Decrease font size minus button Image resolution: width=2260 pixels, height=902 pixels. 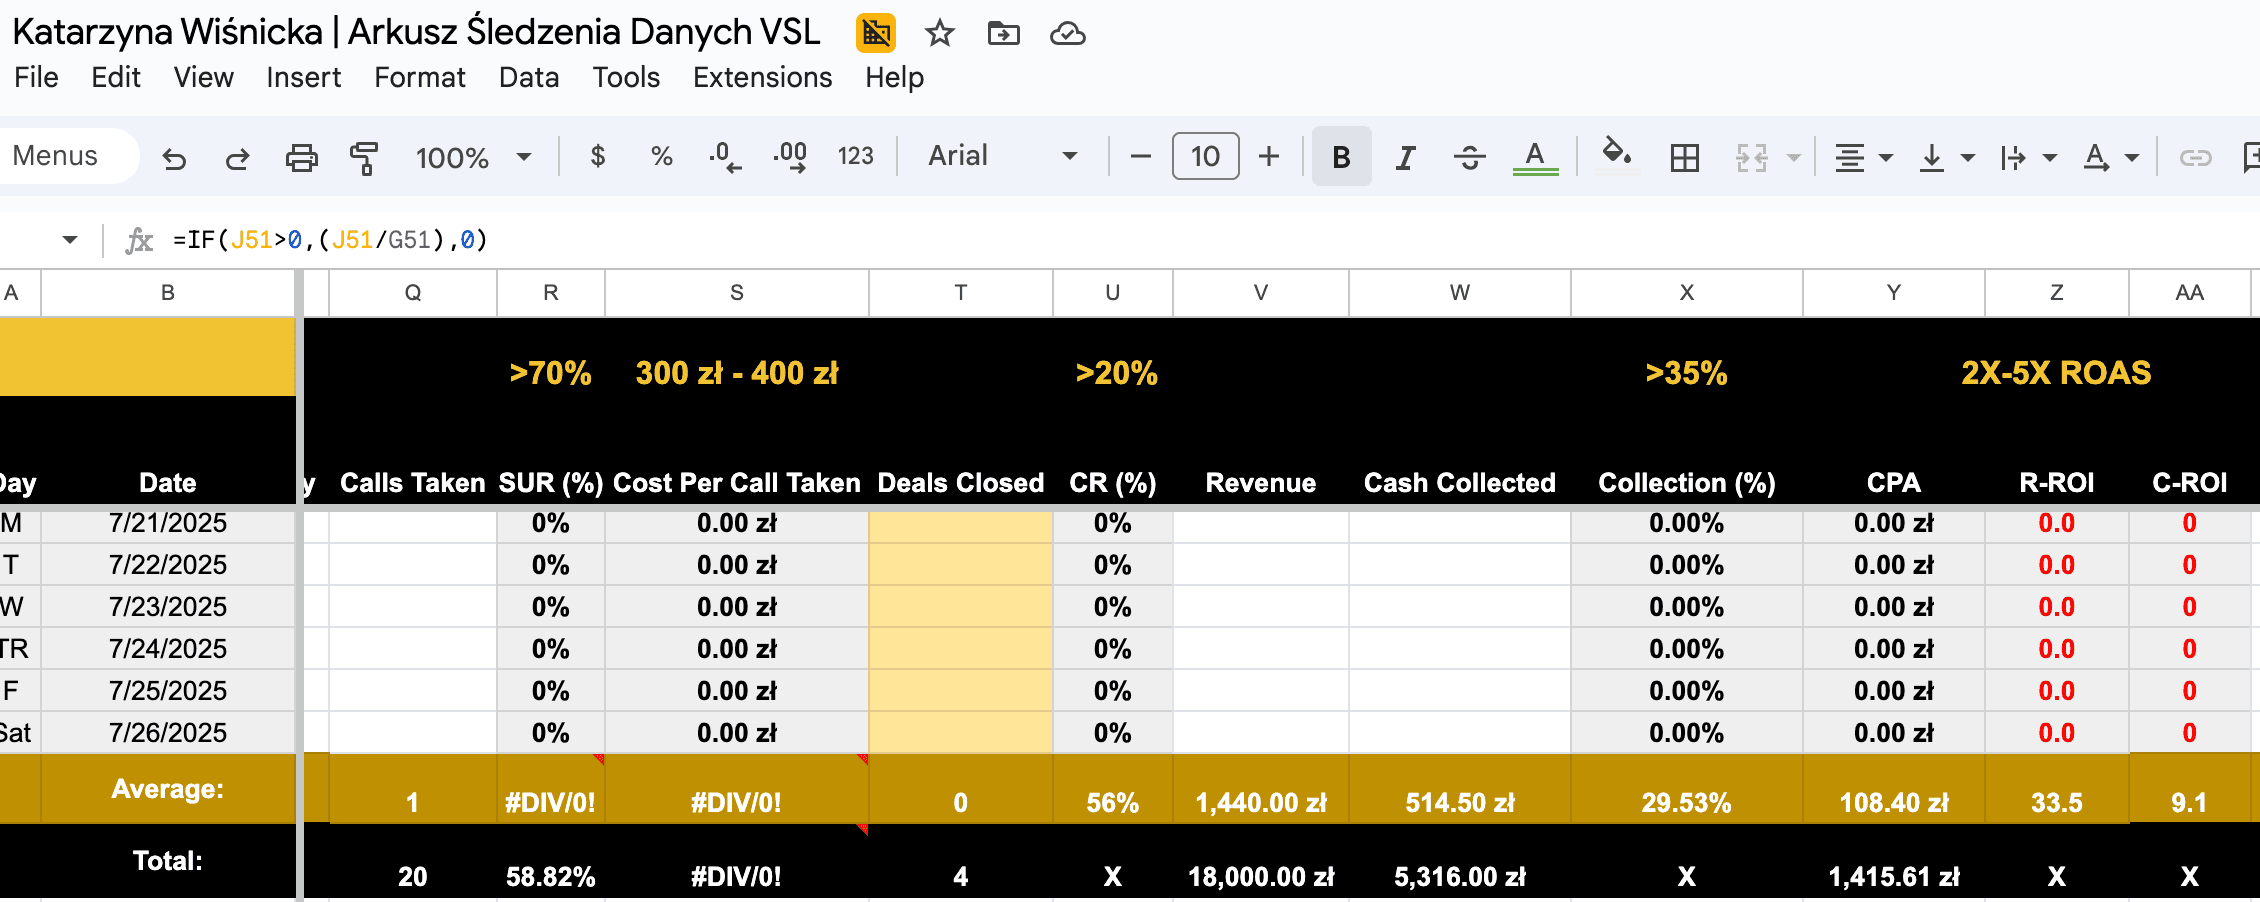1140,157
